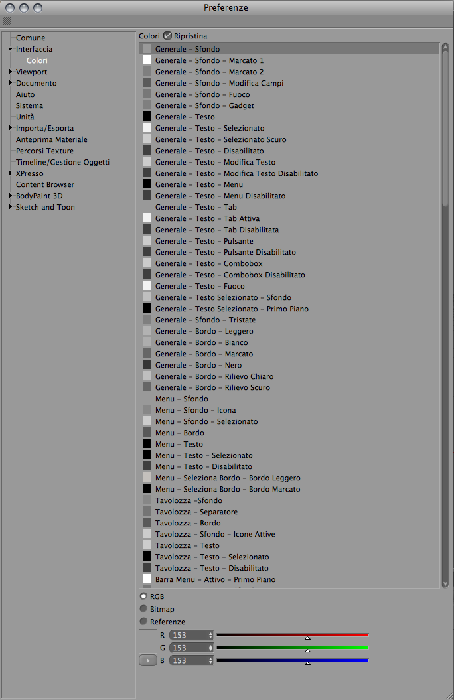This screenshot has height=700, width=454.
Task: Open Anteprima Materiale preferences
Action: click(51, 139)
